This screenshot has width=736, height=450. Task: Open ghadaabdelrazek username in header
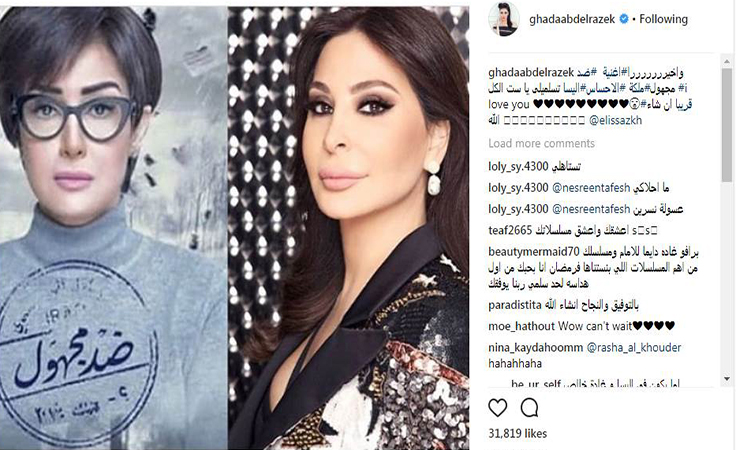tap(572, 19)
